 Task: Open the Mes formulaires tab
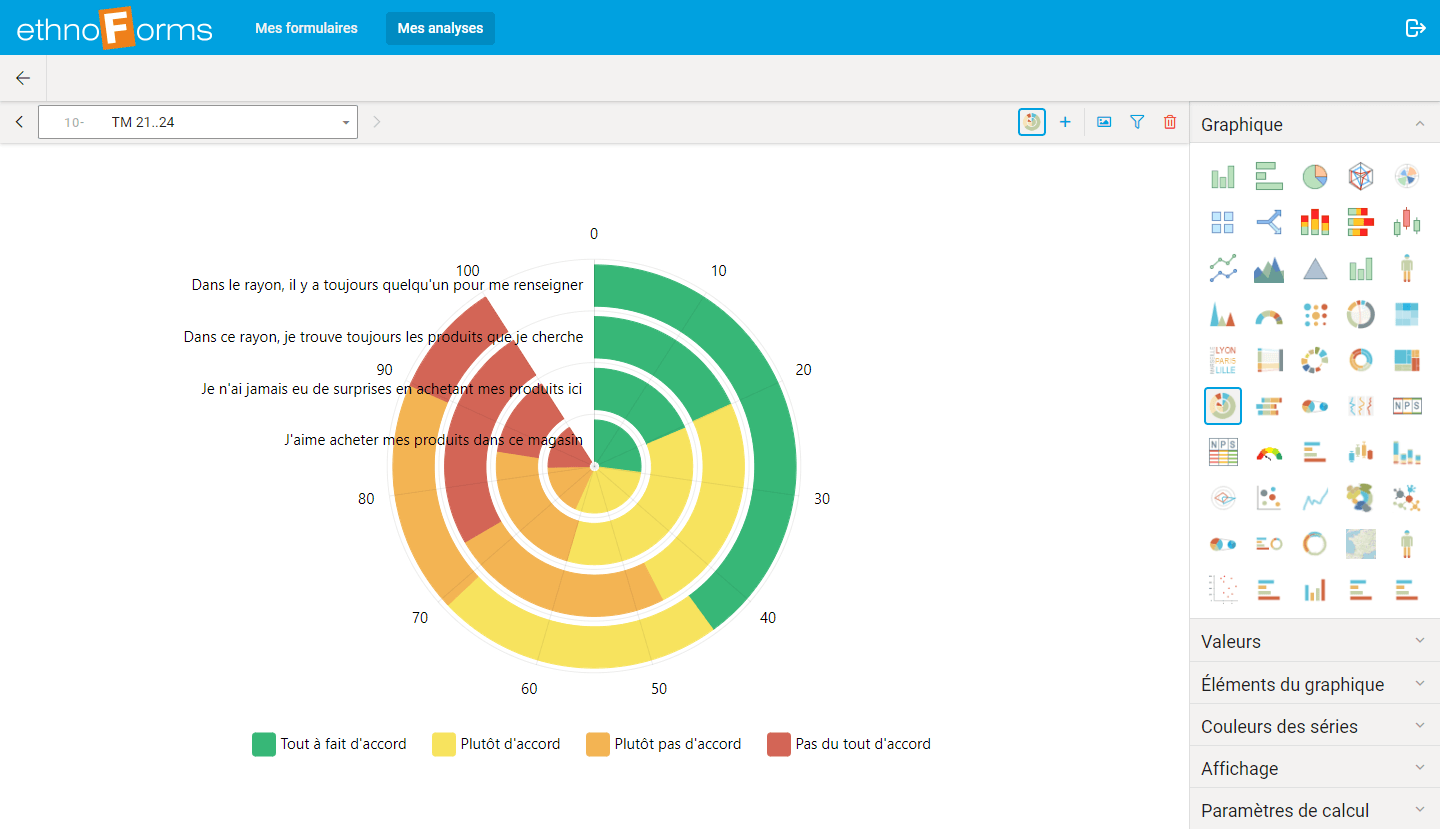click(x=306, y=28)
